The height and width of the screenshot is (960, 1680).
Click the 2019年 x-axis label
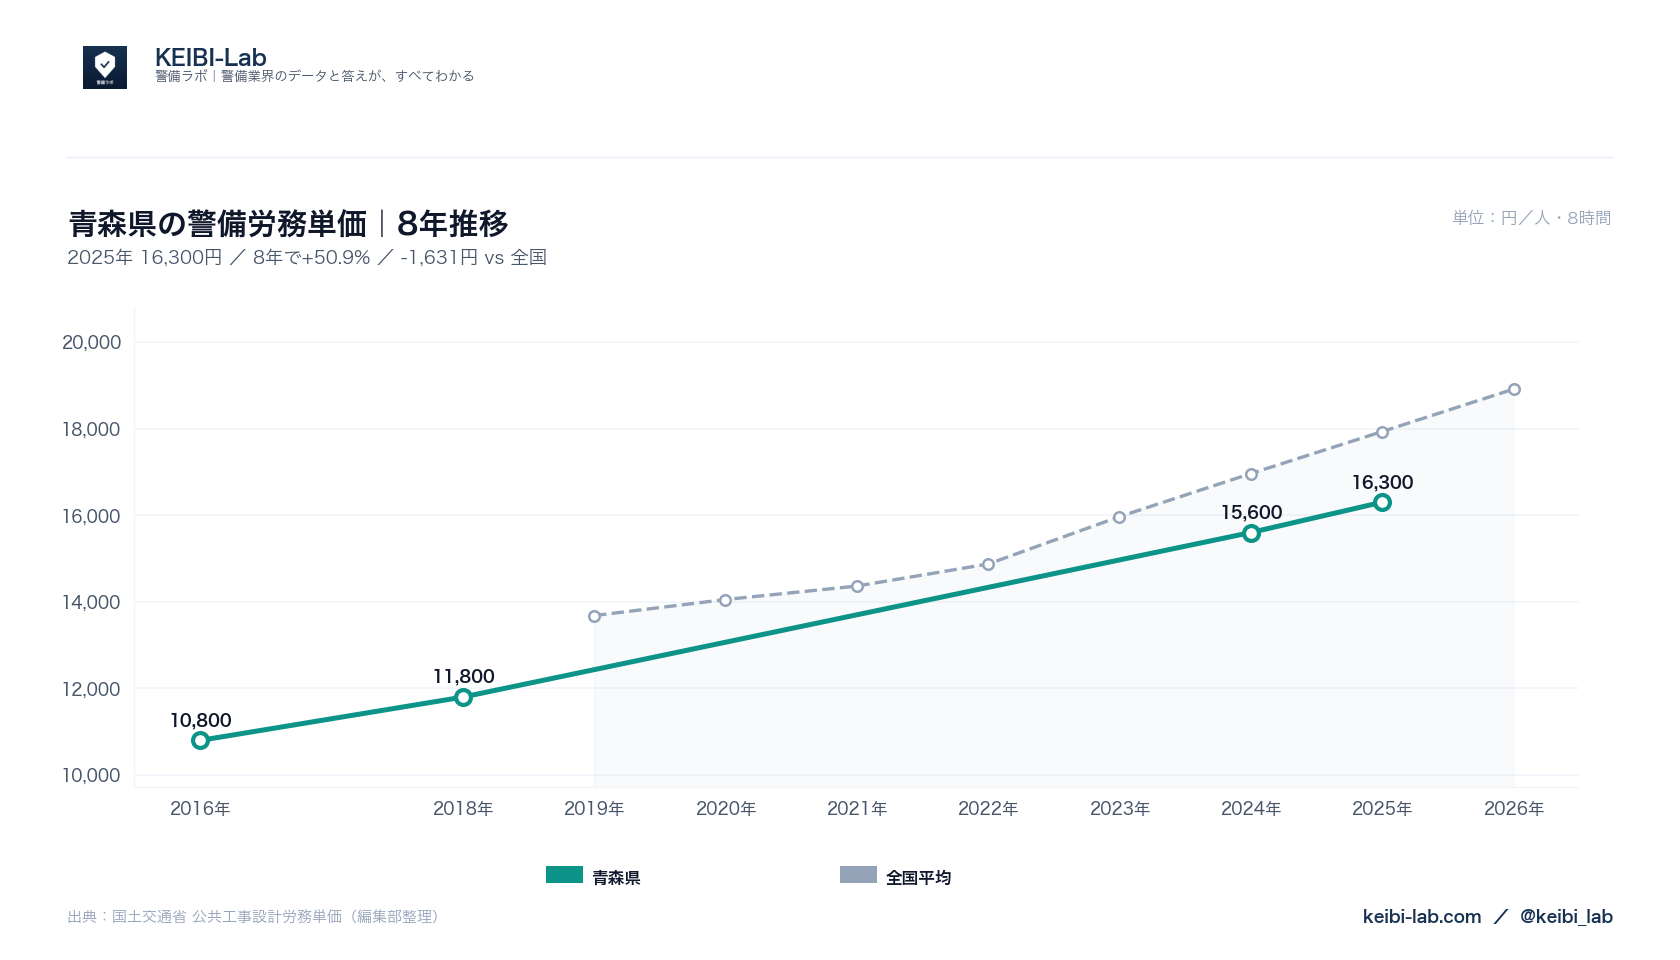(x=594, y=808)
